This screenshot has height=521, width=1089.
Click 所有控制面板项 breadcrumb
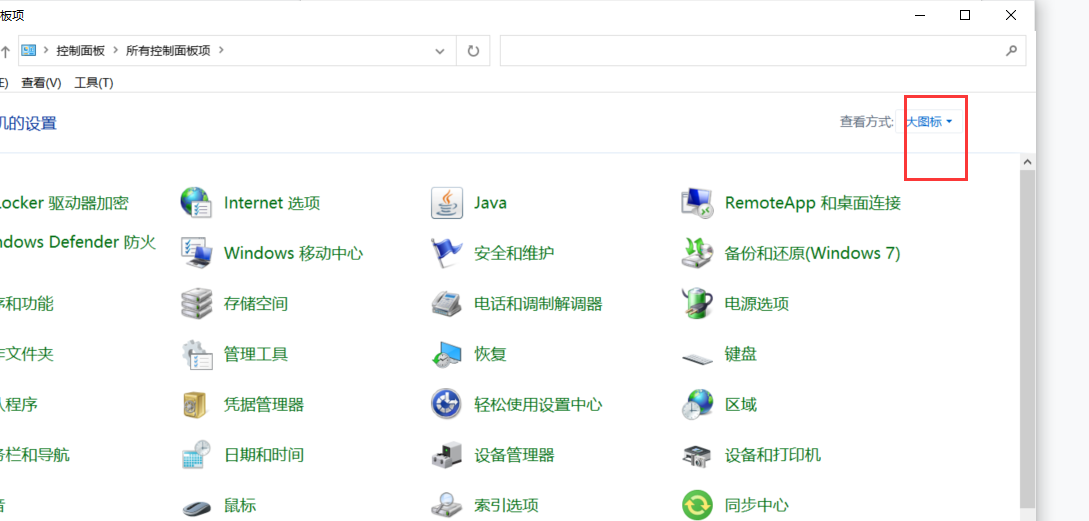coord(168,50)
